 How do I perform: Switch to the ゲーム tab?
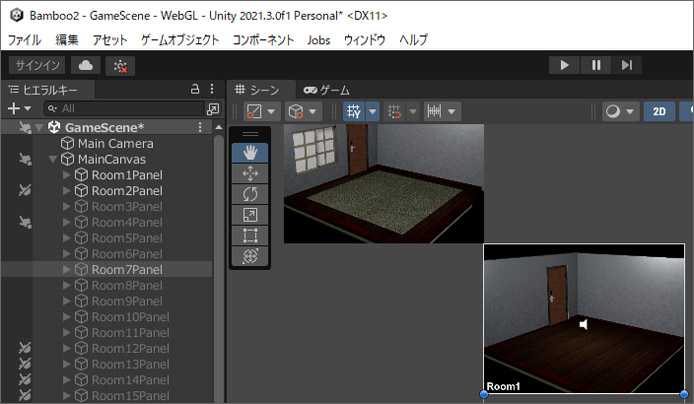click(x=327, y=90)
